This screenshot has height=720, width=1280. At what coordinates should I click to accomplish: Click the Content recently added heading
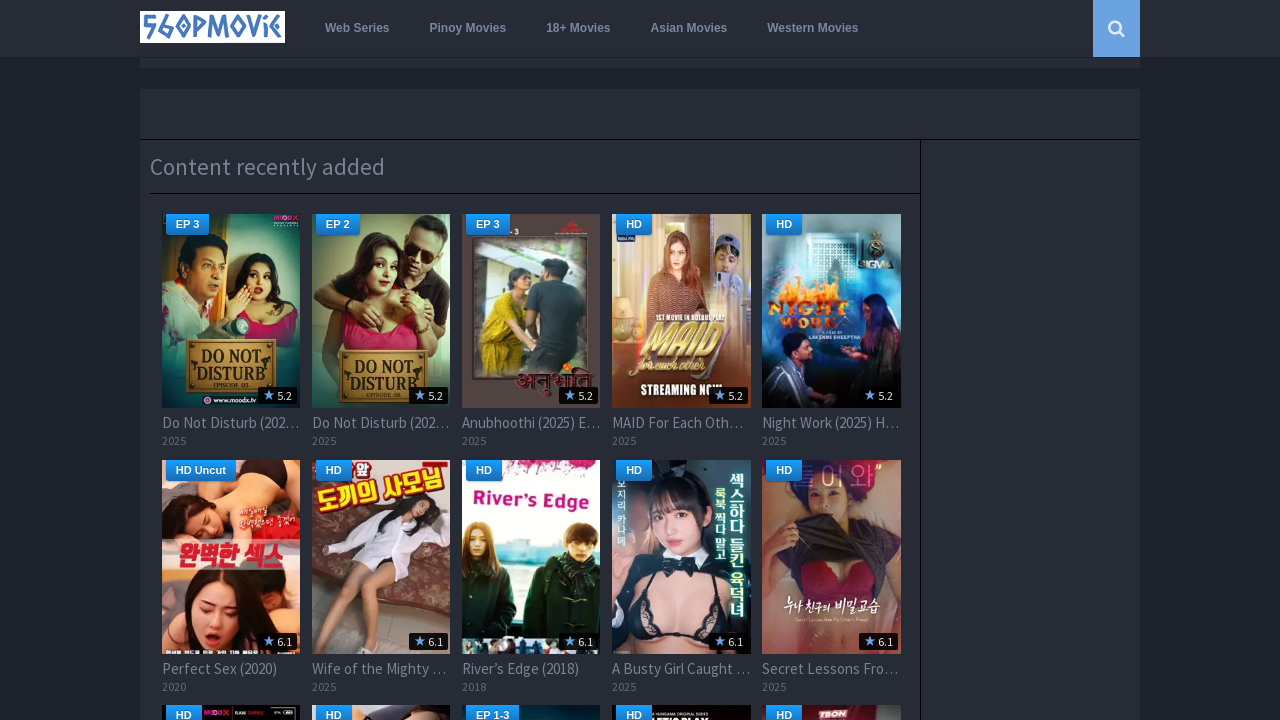click(x=267, y=167)
